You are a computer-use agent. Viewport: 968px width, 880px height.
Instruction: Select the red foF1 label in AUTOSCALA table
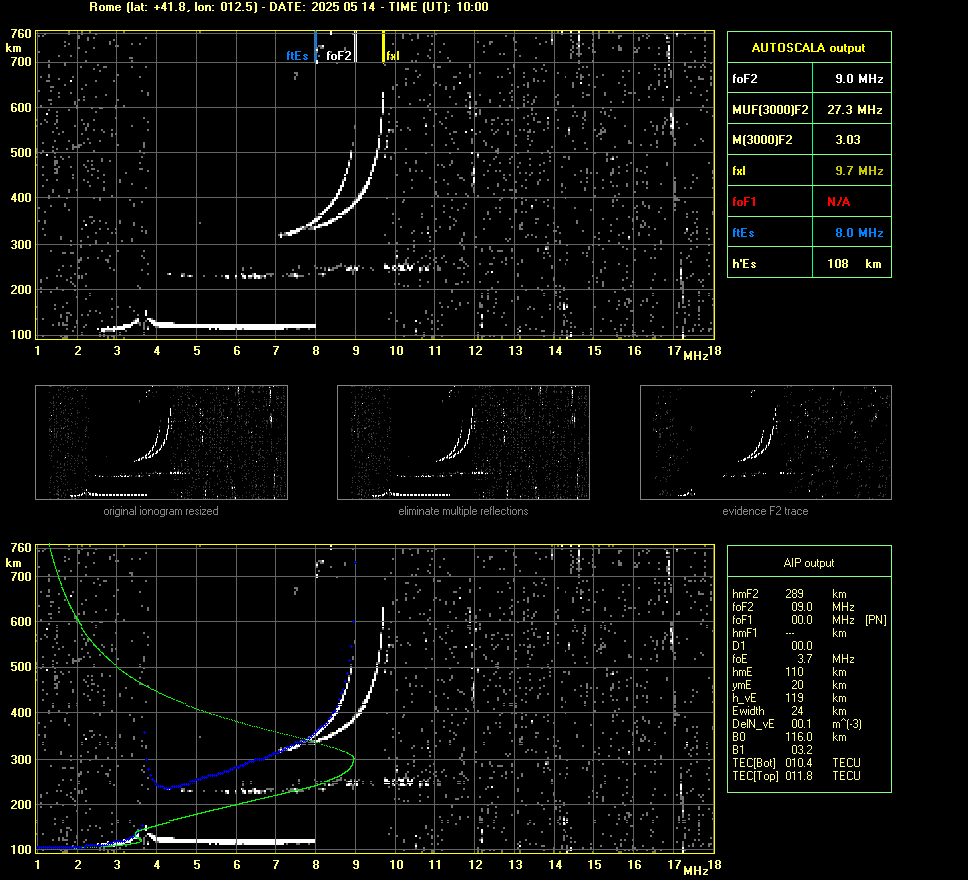click(744, 202)
